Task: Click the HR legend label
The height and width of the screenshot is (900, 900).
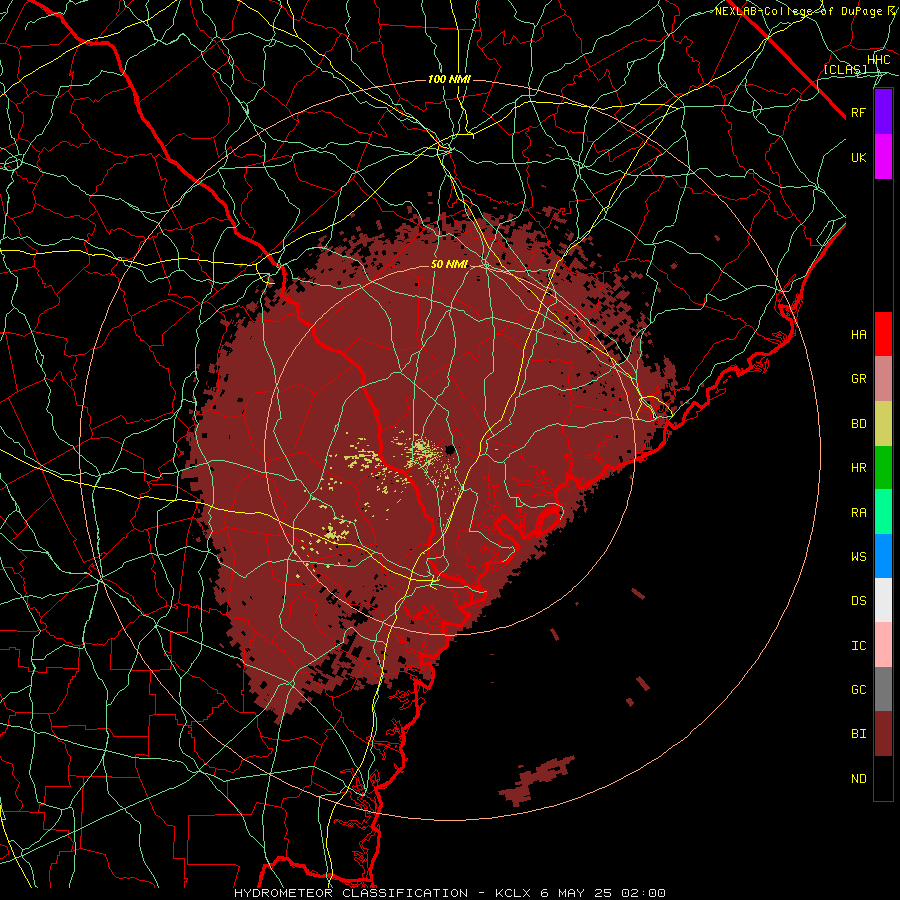Action: (859, 468)
